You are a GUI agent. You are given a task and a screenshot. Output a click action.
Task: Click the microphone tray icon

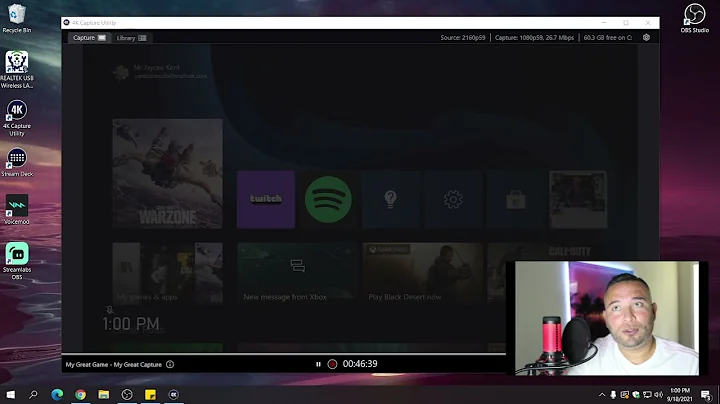(x=613, y=394)
